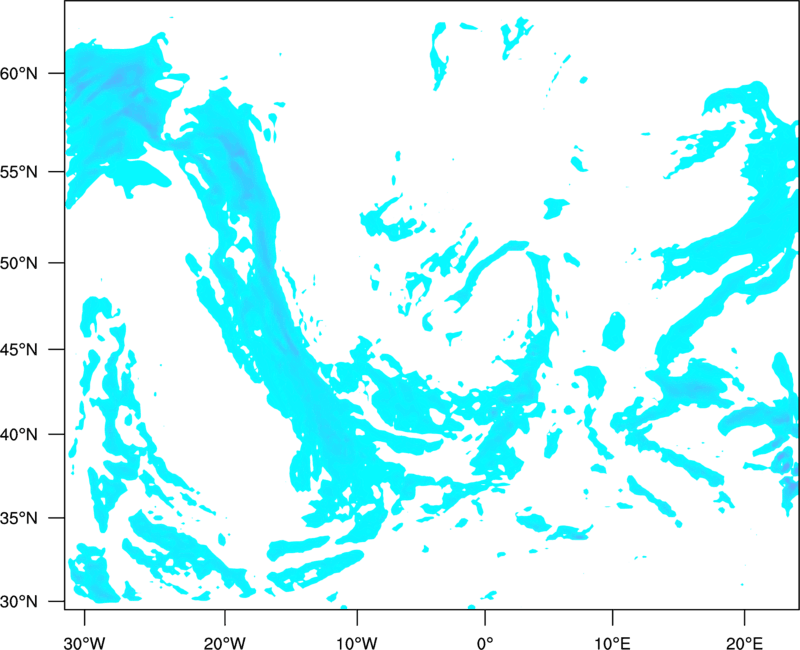Click the 20°E longitude label

click(x=744, y=643)
